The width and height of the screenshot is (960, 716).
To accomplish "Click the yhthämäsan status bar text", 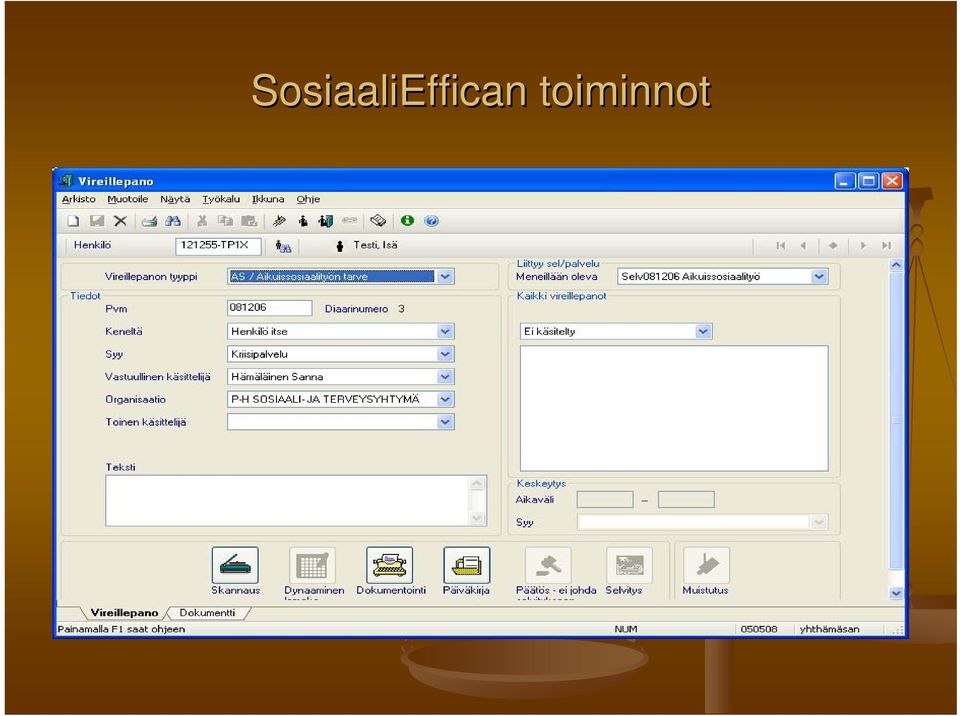I will [830, 629].
